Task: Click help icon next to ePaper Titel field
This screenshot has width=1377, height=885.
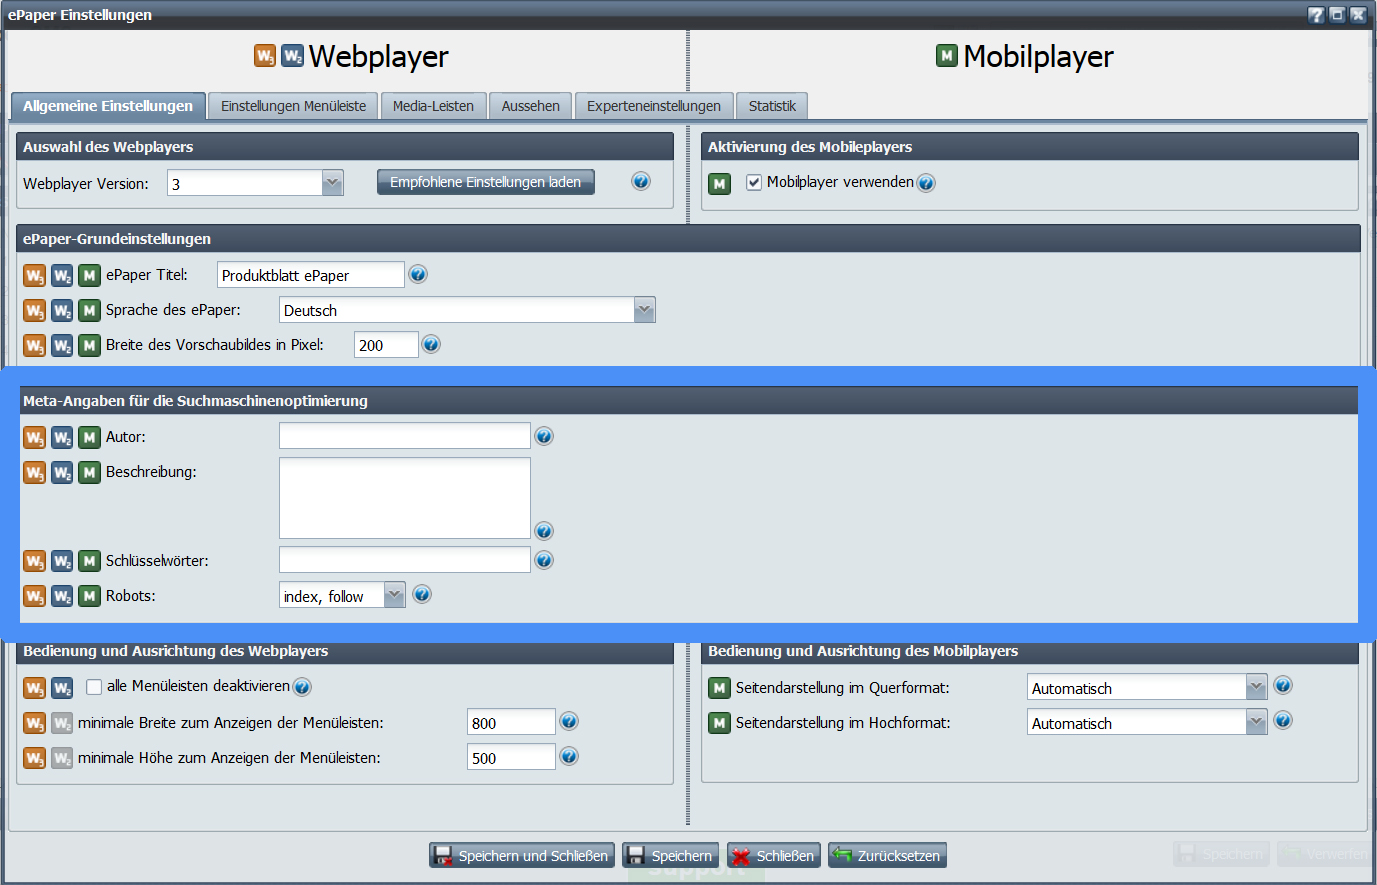Action: click(418, 274)
